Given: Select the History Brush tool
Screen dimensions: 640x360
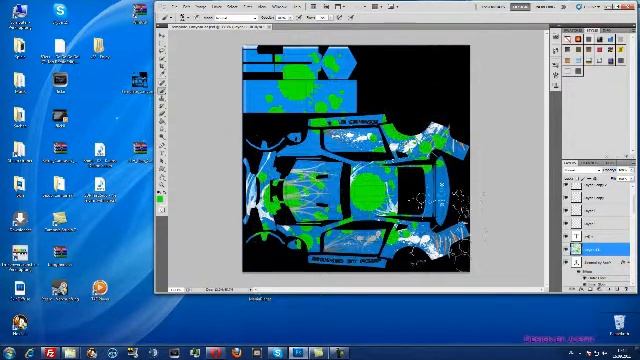Looking at the screenshot, I should (162, 106).
